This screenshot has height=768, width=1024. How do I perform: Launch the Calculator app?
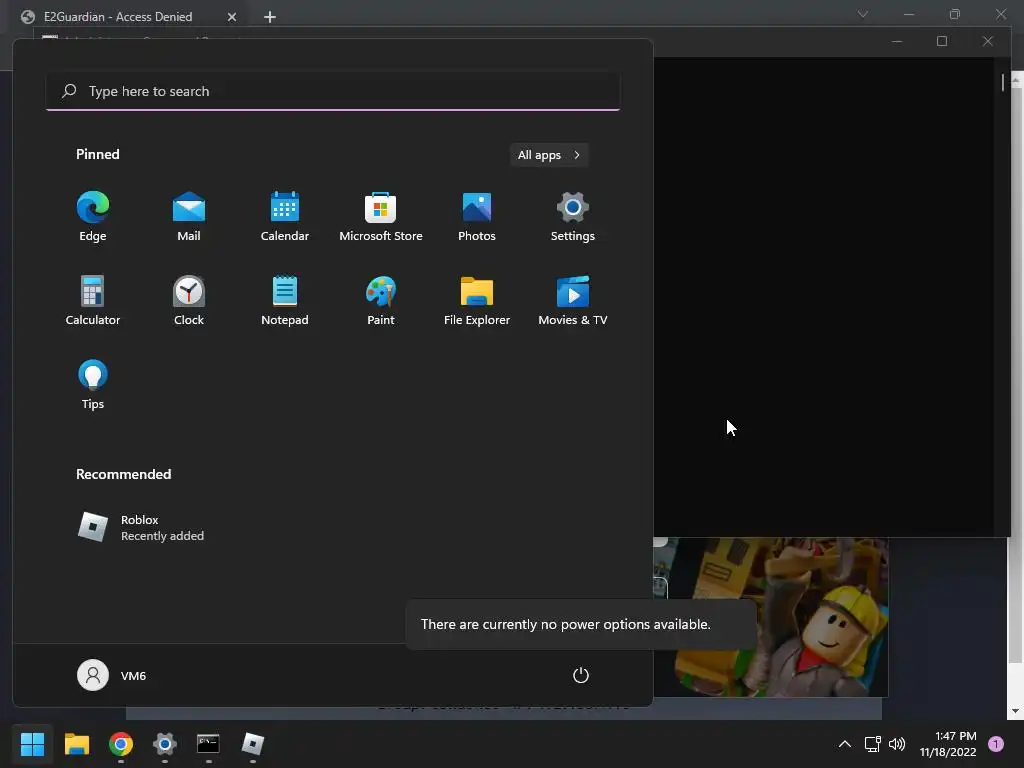pyautogui.click(x=93, y=300)
